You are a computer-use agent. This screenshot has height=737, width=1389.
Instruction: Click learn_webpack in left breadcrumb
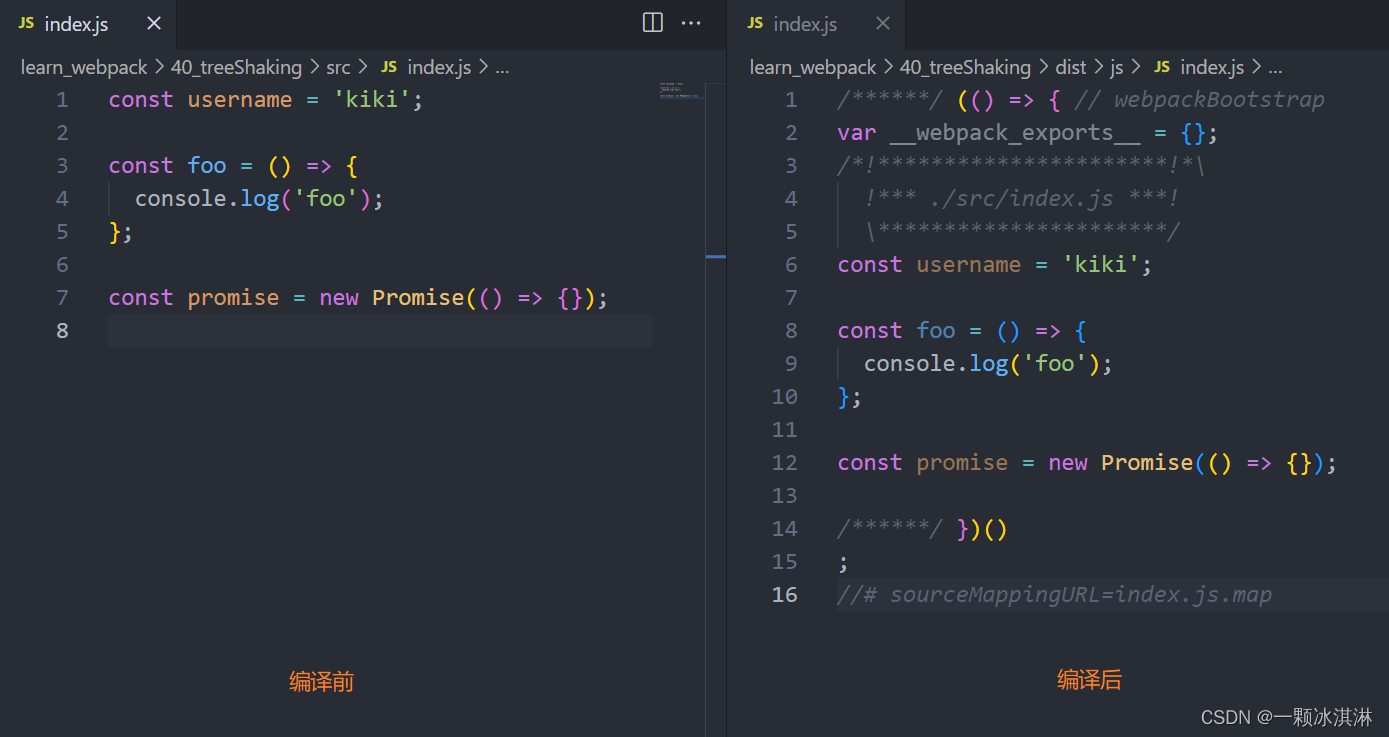[84, 67]
